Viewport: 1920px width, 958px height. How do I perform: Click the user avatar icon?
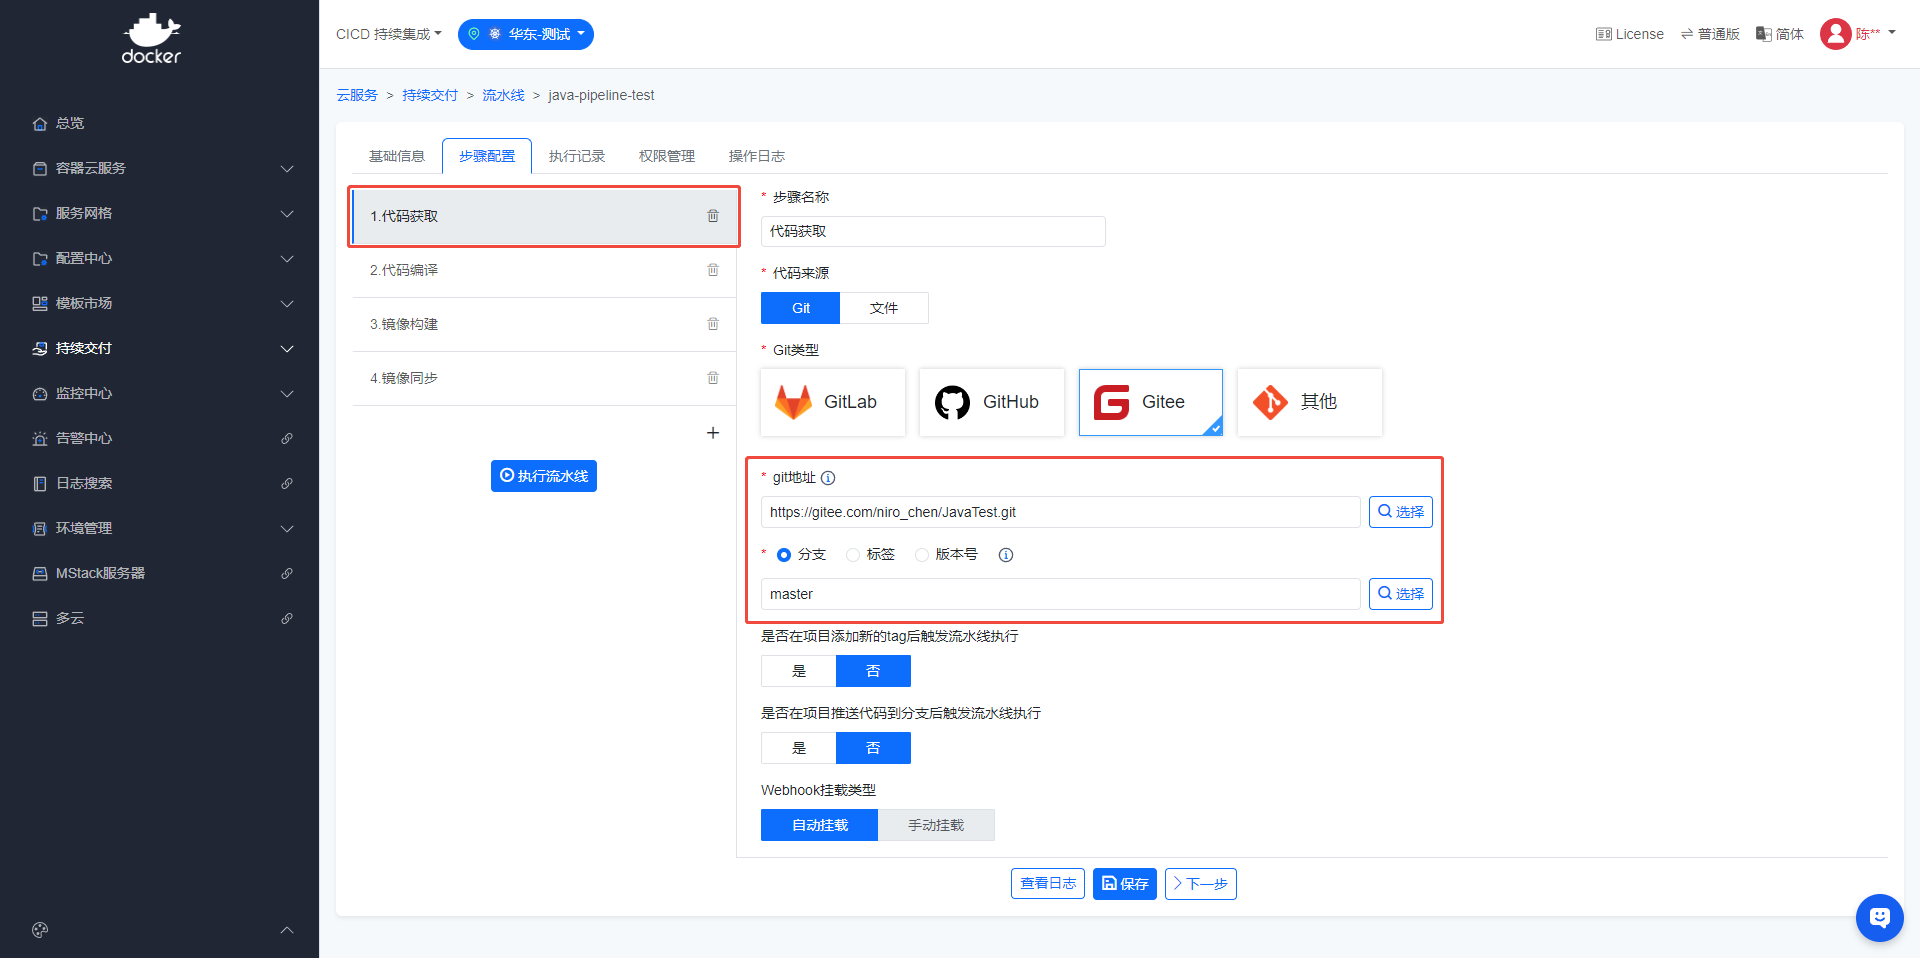[1835, 34]
